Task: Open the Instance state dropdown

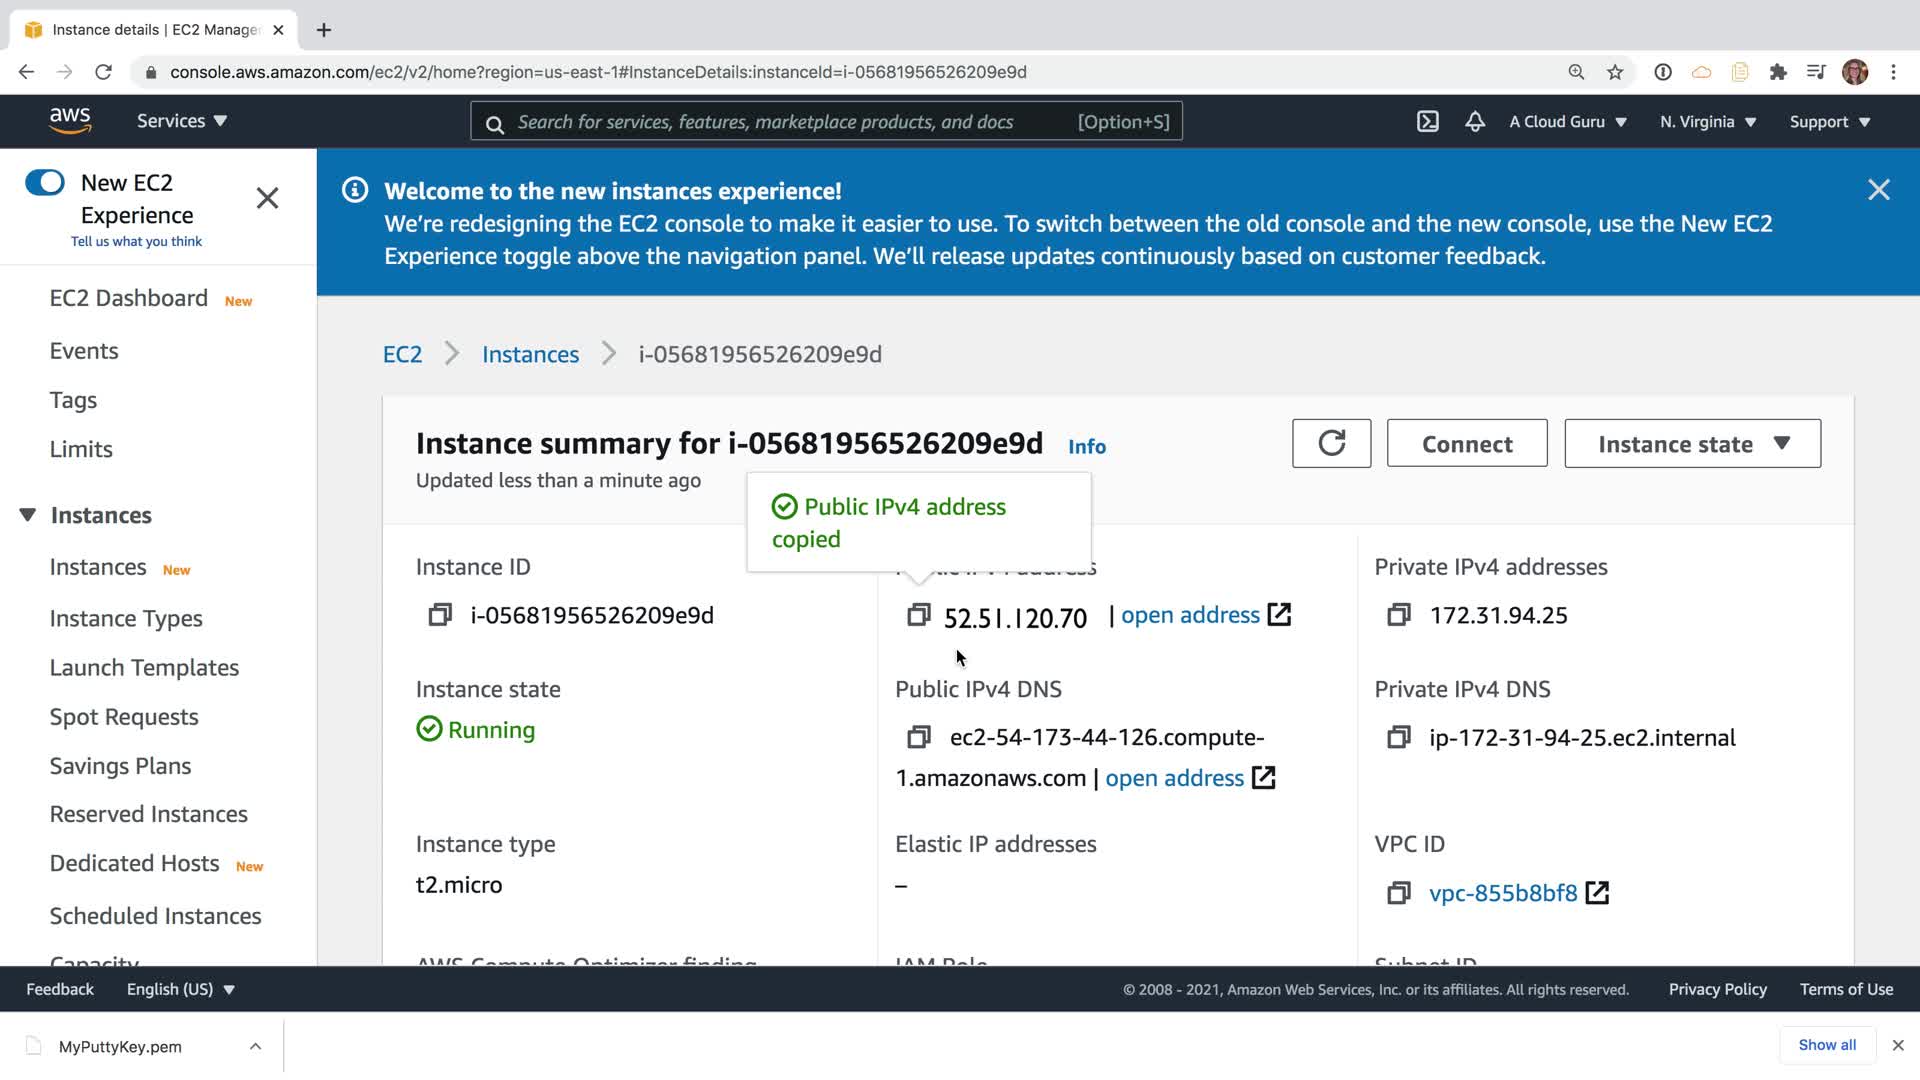Action: coord(1692,443)
